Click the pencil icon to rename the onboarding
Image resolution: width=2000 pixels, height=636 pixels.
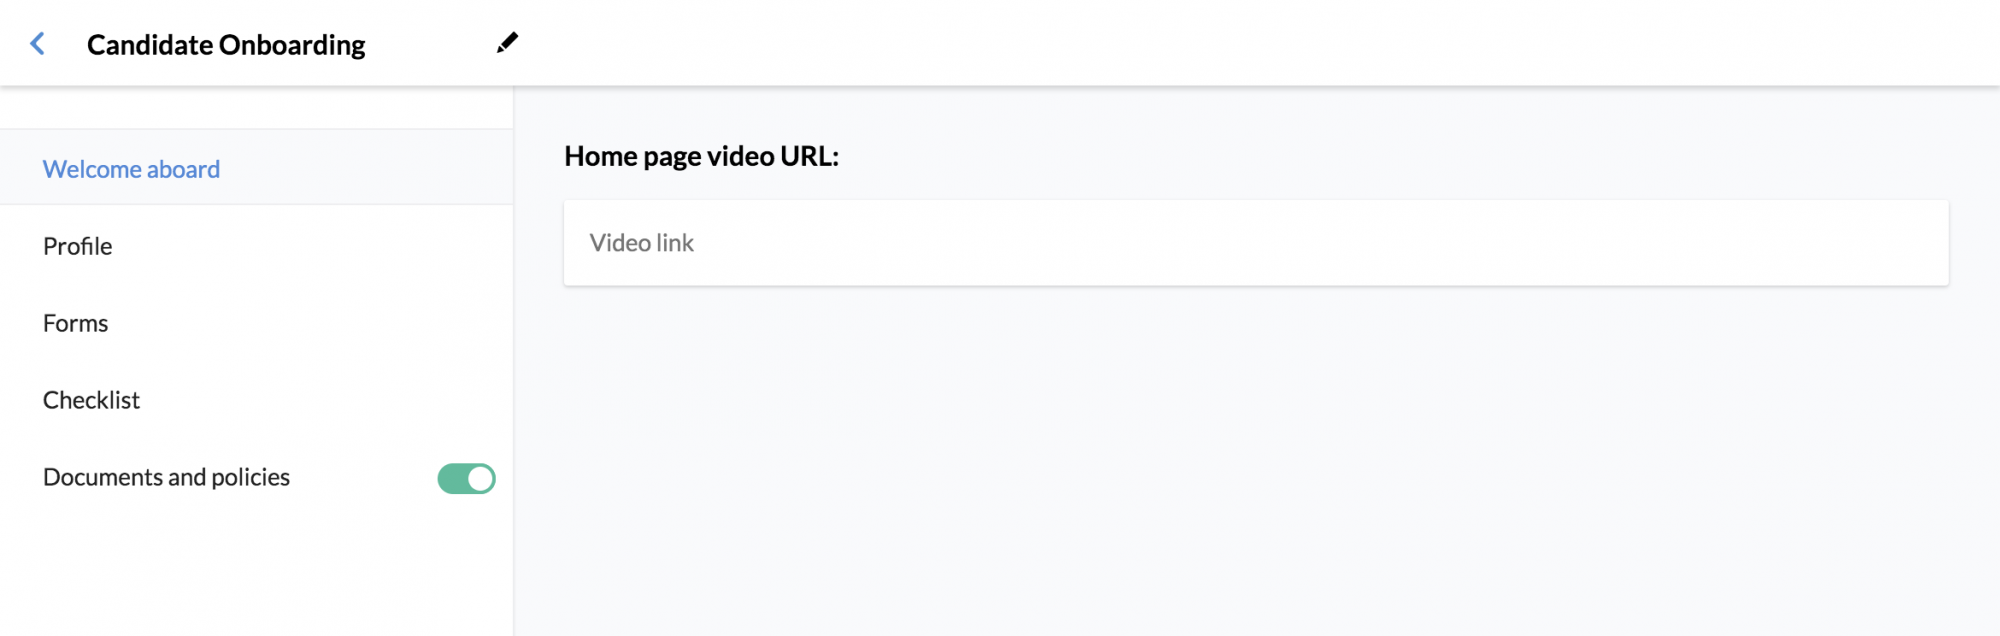pos(507,43)
